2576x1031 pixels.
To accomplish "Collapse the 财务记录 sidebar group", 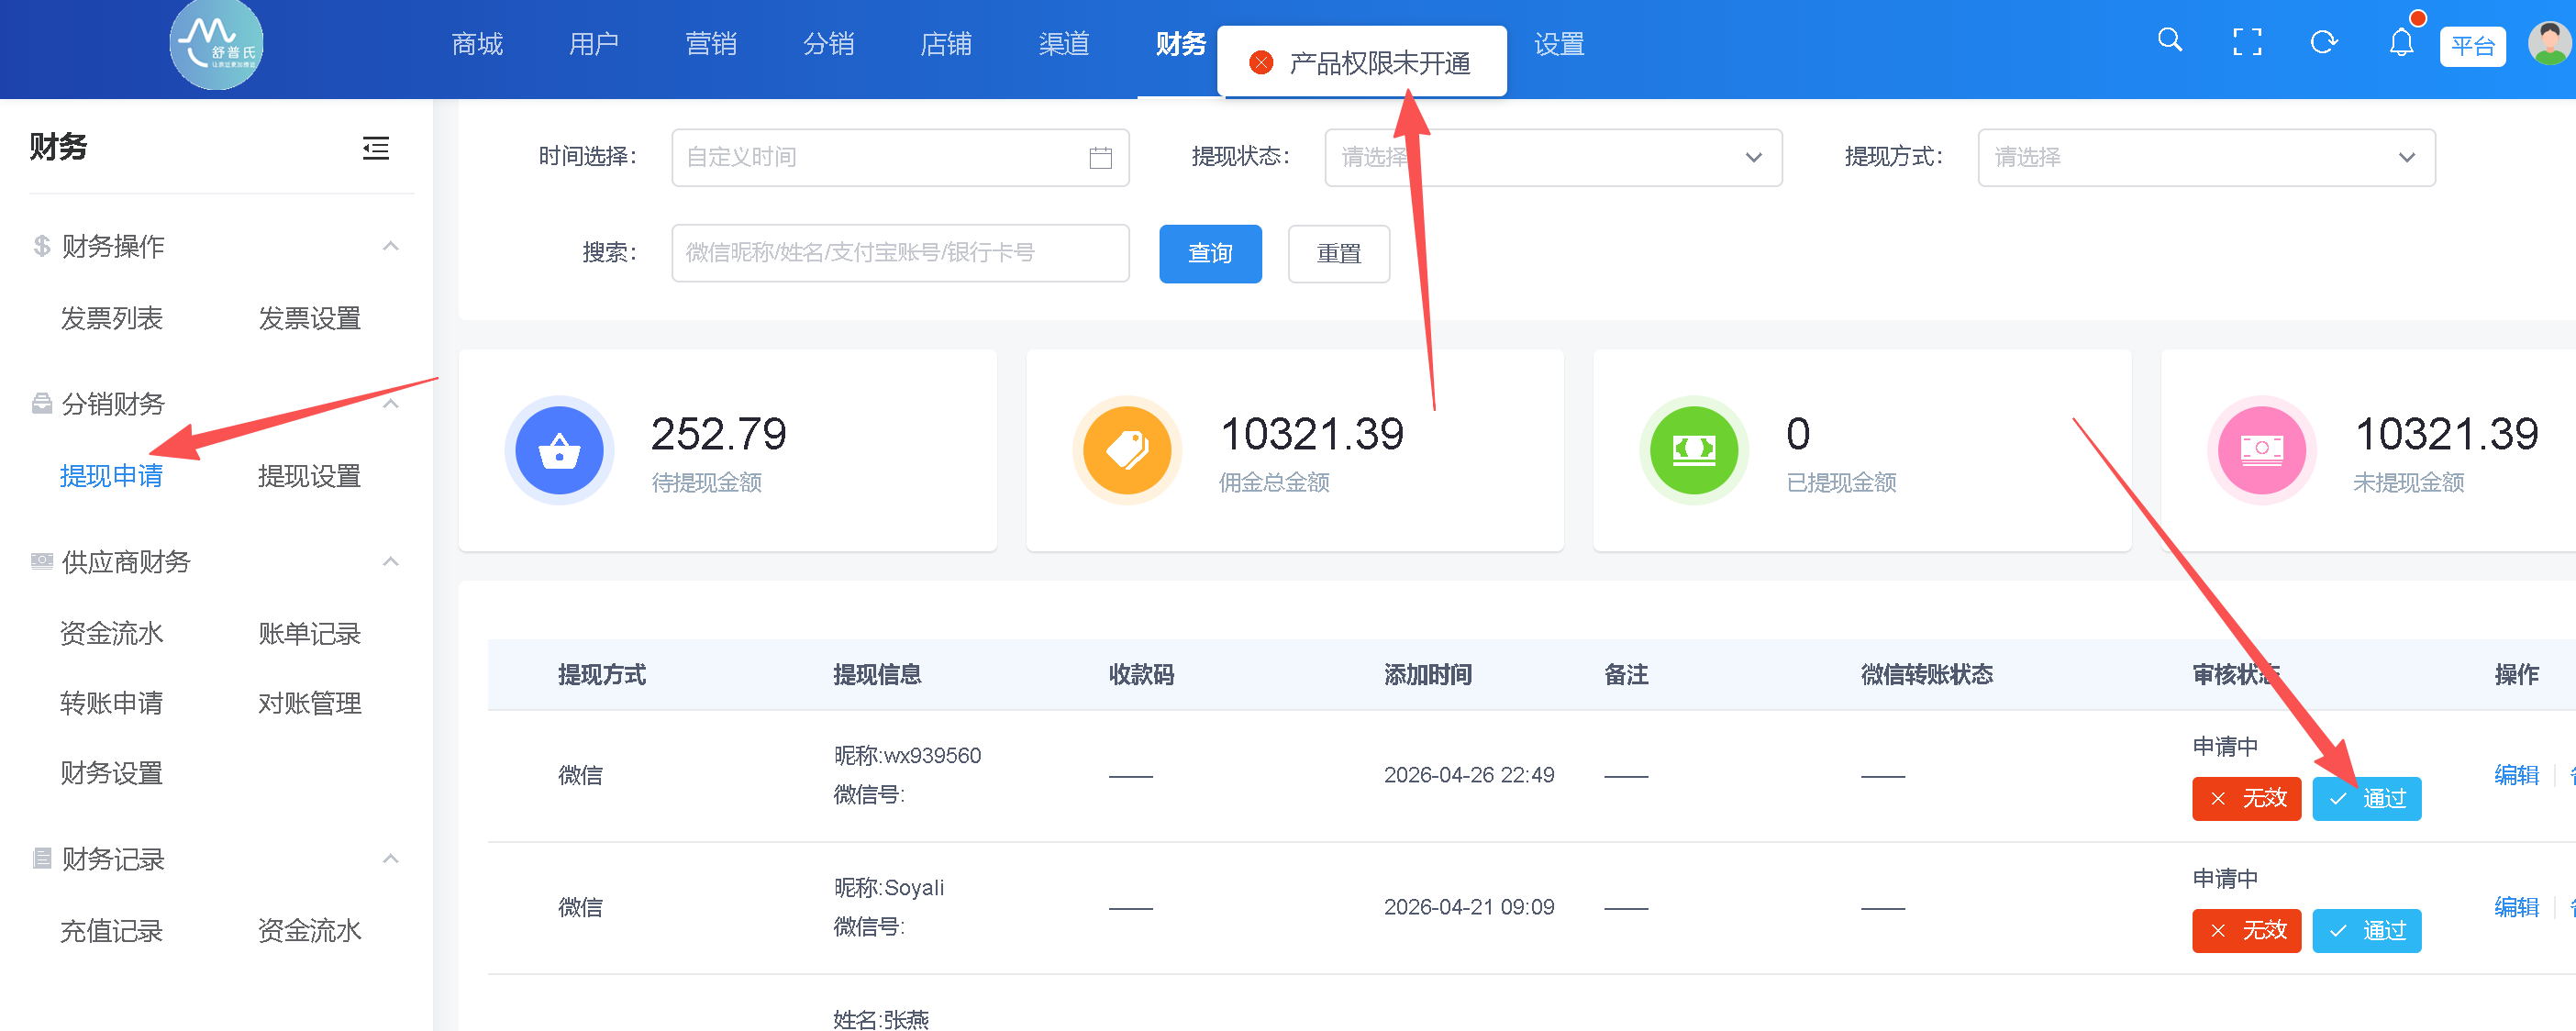I will click(x=391, y=858).
